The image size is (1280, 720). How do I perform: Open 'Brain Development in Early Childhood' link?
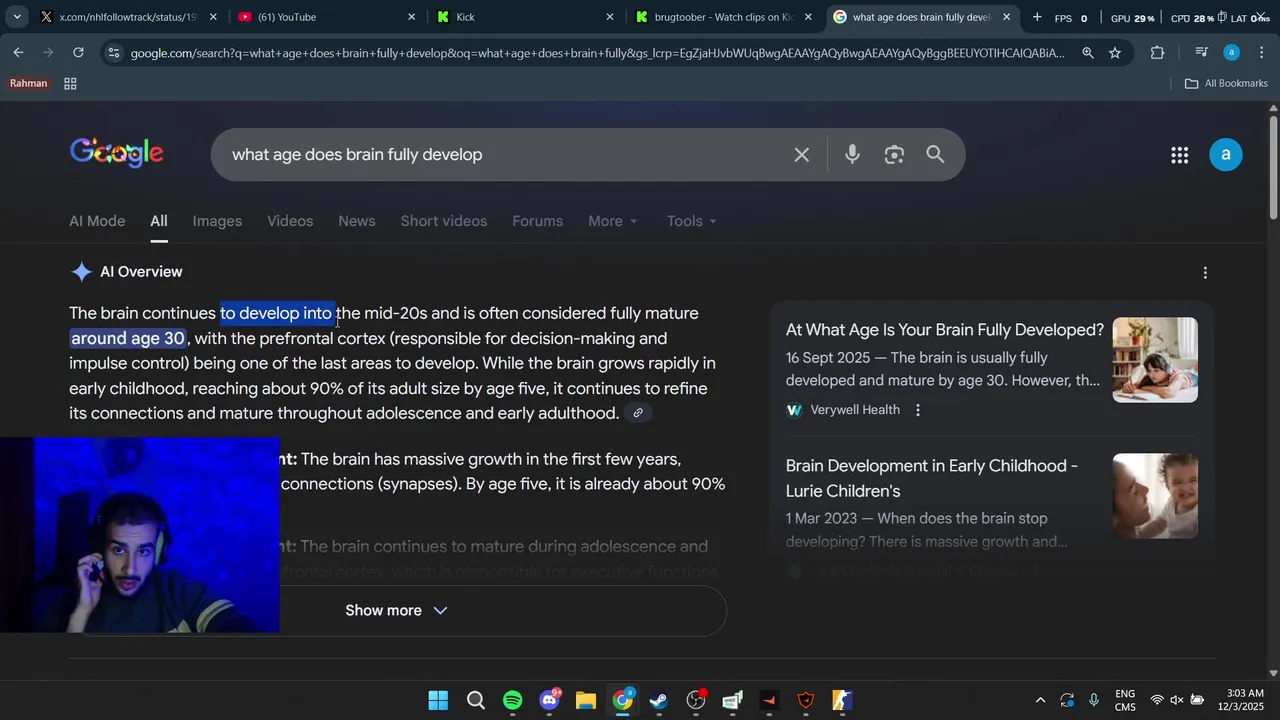click(932, 478)
